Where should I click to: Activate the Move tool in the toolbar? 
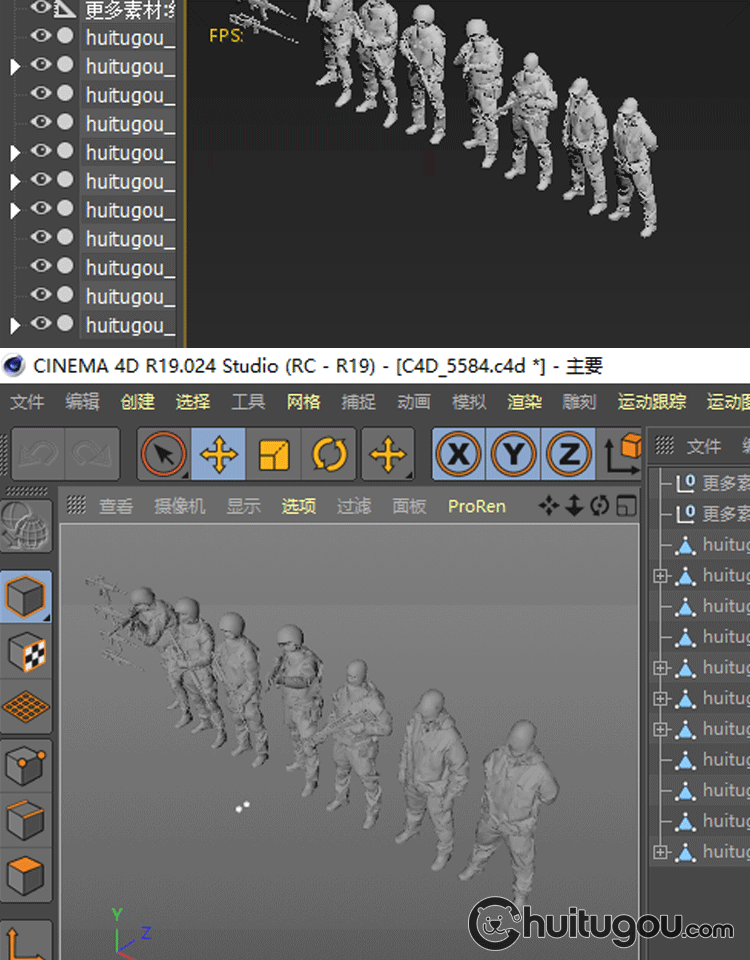(219, 455)
